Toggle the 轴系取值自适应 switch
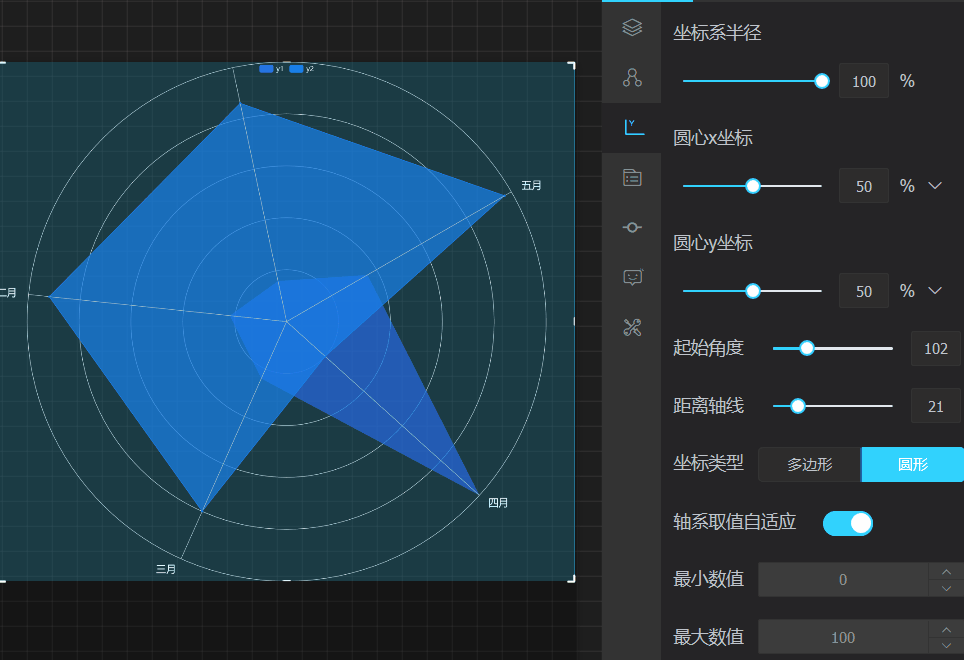Screen dimensions: 964x660 (x=848, y=523)
